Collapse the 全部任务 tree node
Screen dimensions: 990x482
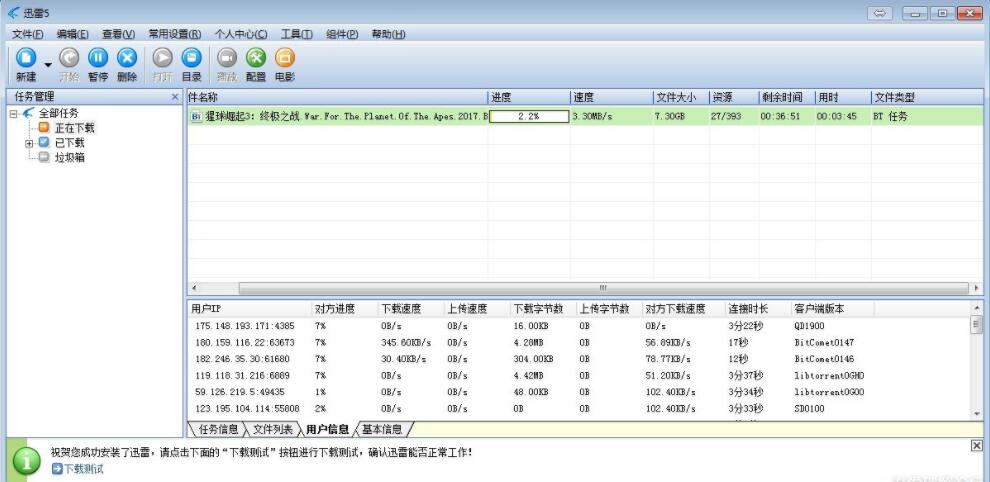pyautogui.click(x=13, y=114)
